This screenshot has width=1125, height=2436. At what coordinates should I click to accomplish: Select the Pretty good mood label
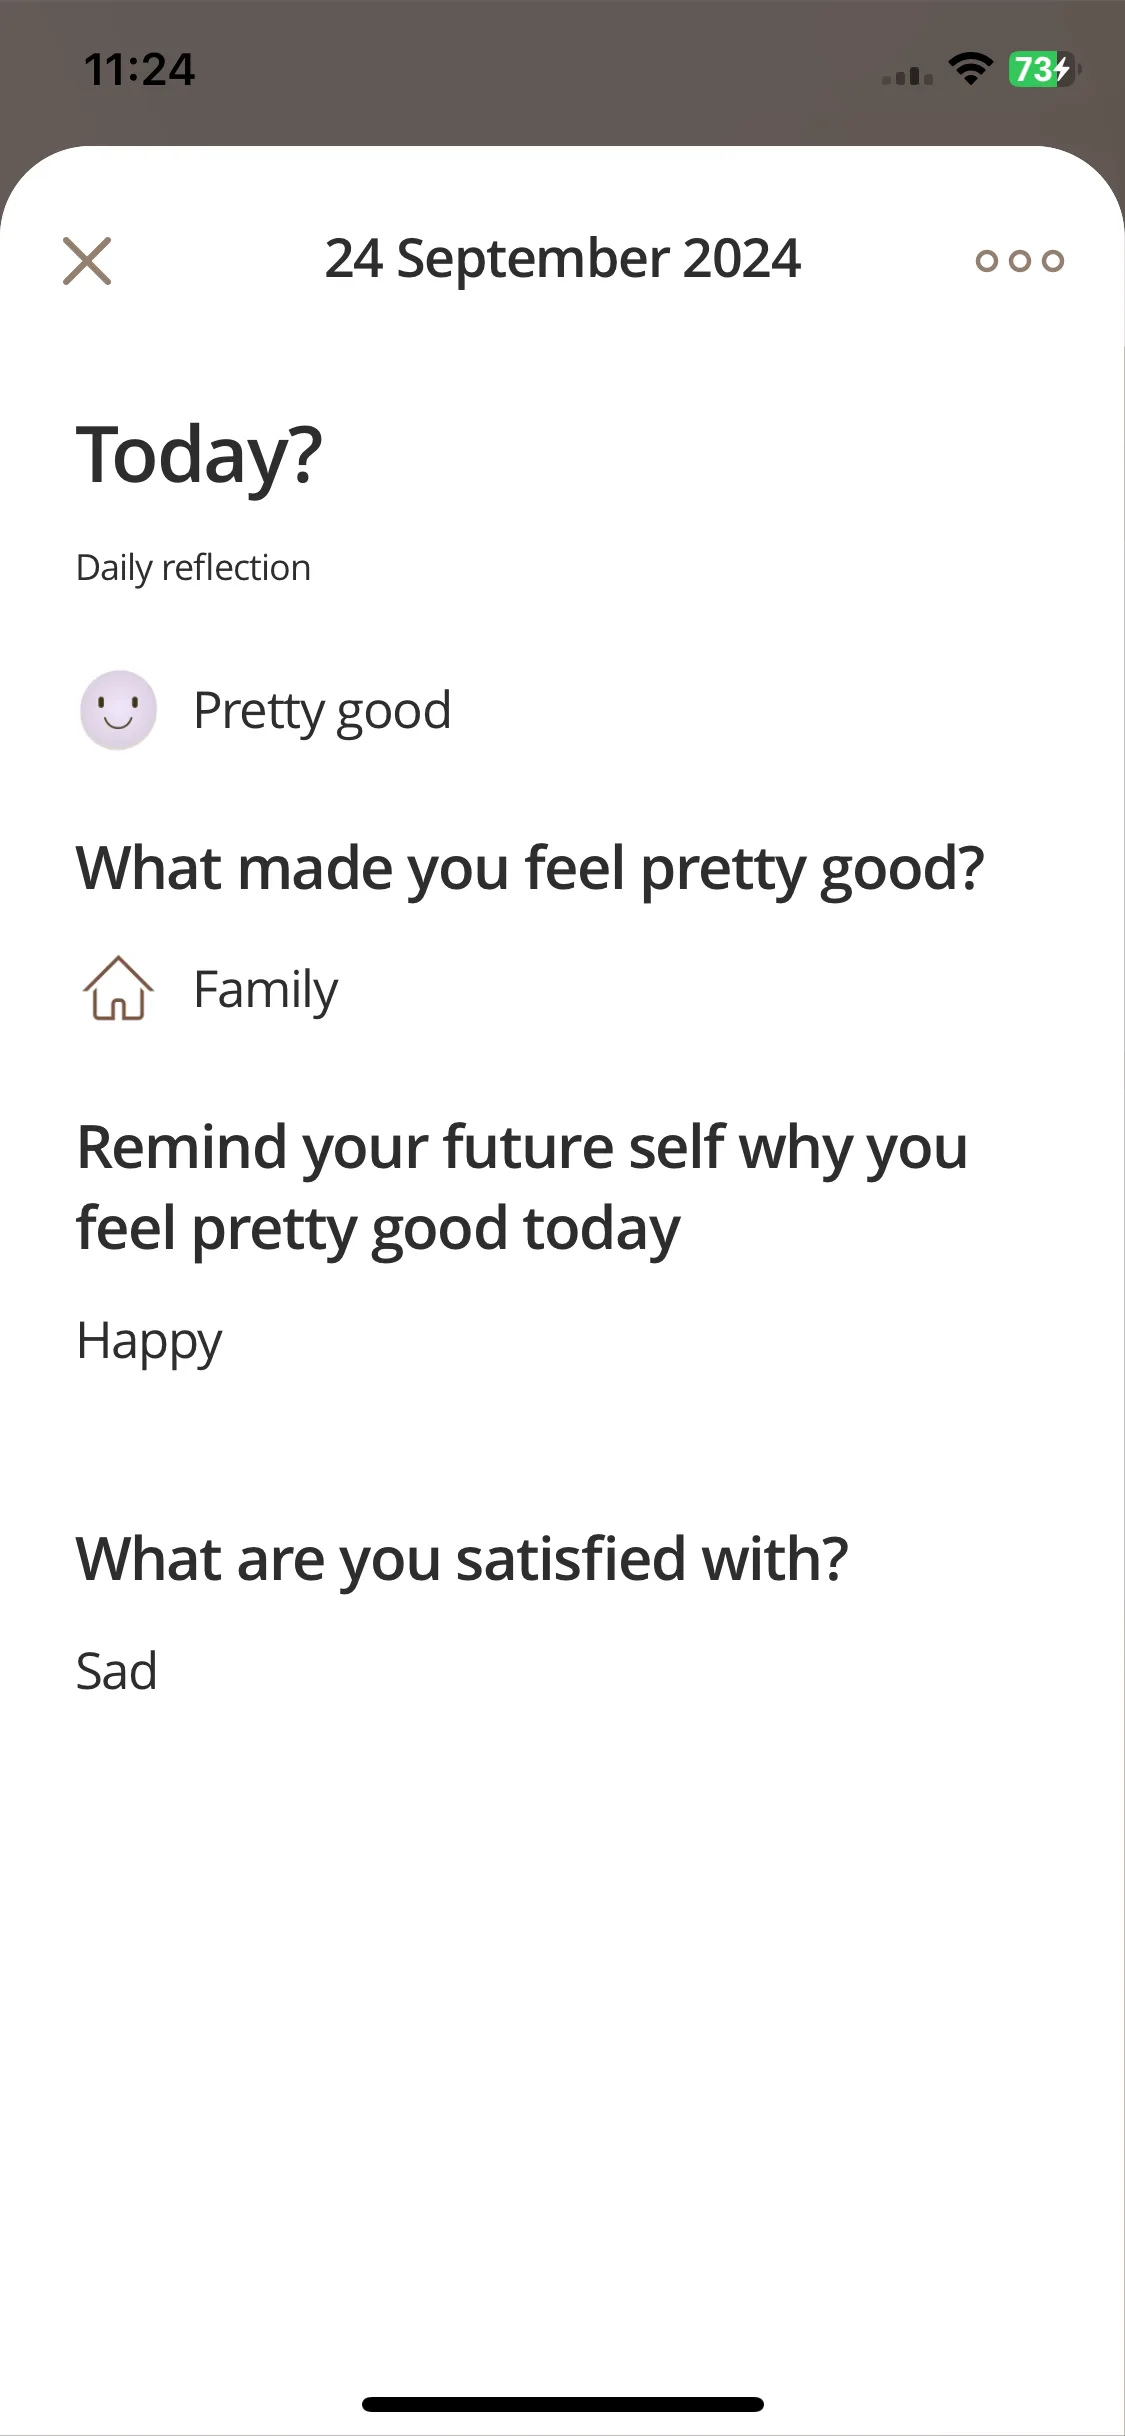click(x=322, y=711)
